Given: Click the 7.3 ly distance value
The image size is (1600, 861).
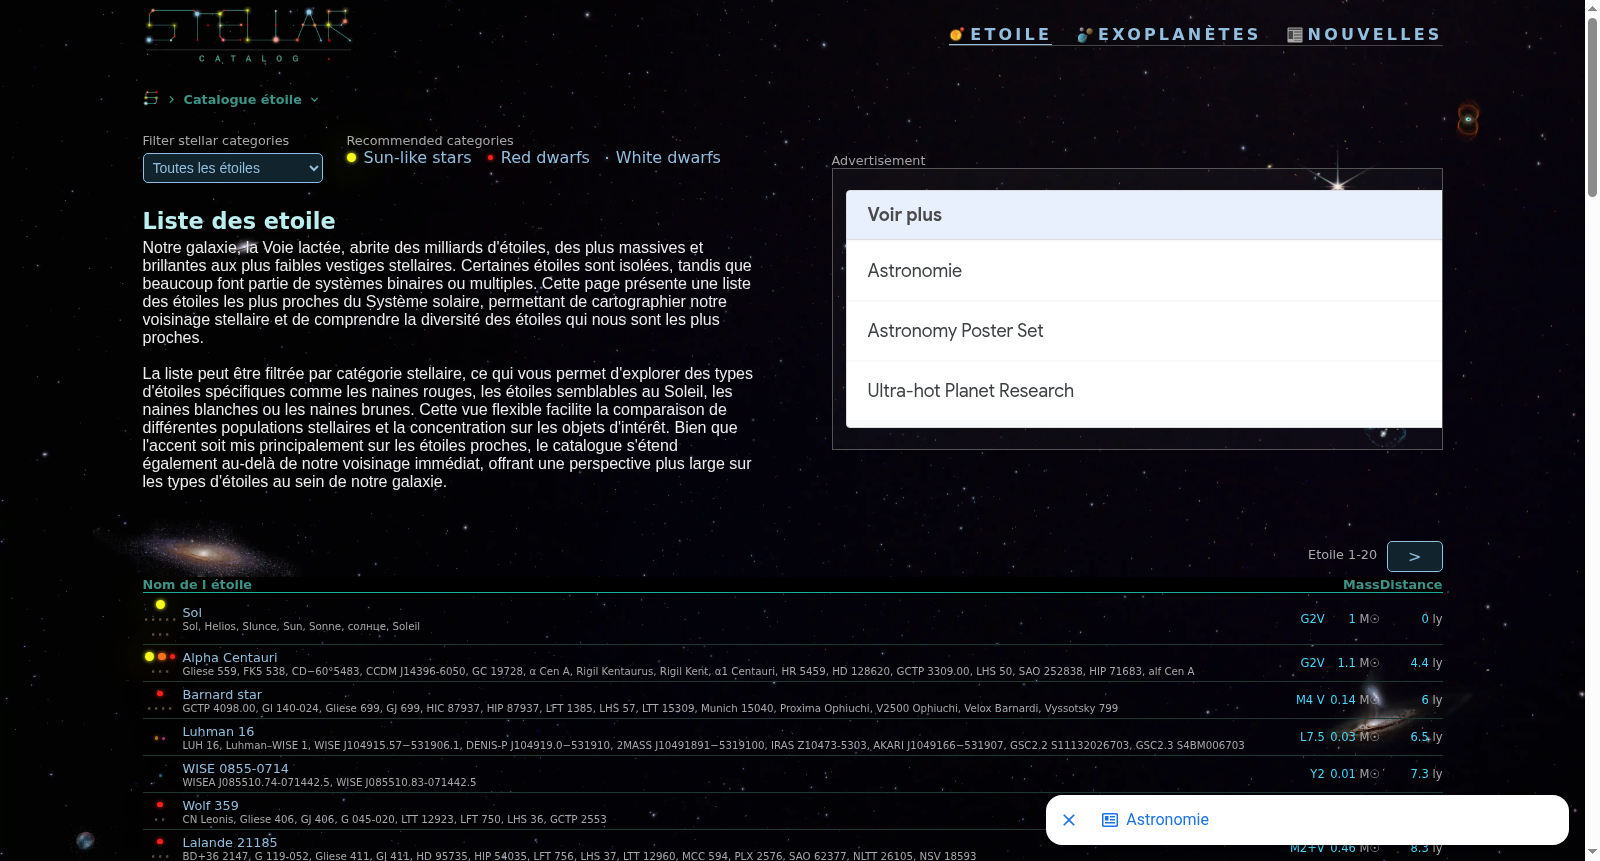Looking at the screenshot, I should pyautogui.click(x=1426, y=774).
